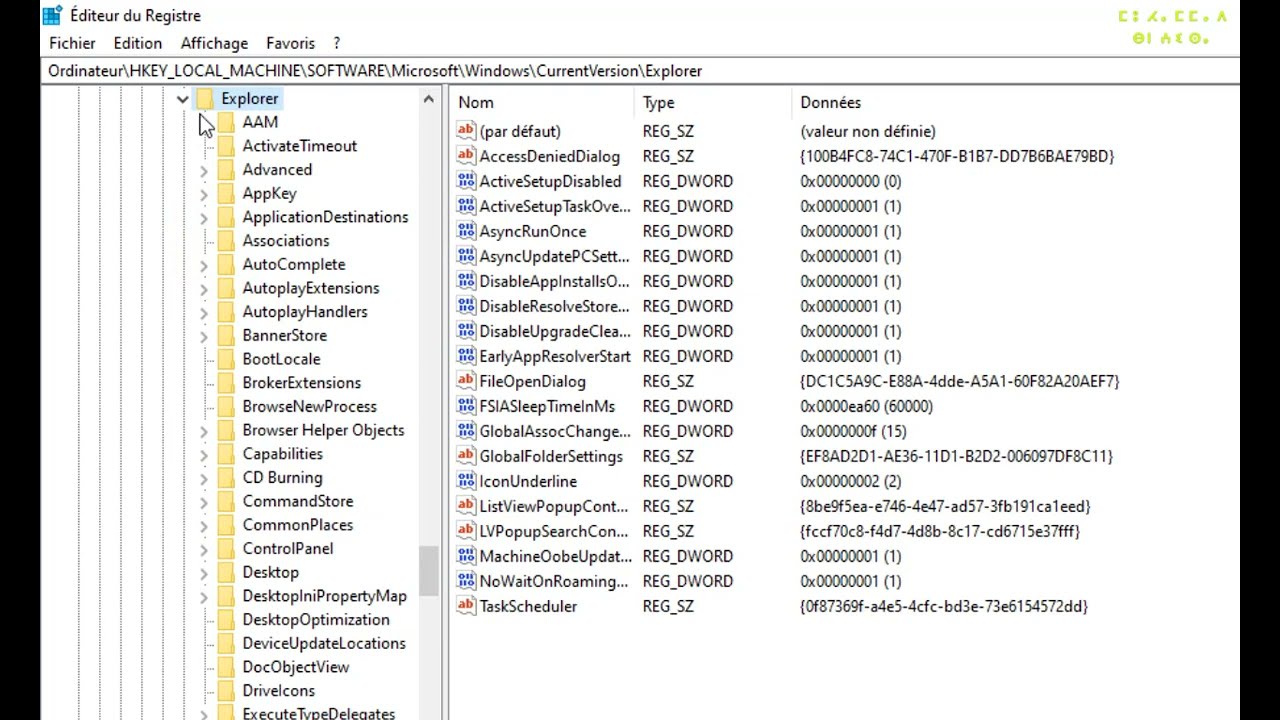
Task: Collapse the Explorer key
Action: (x=183, y=98)
